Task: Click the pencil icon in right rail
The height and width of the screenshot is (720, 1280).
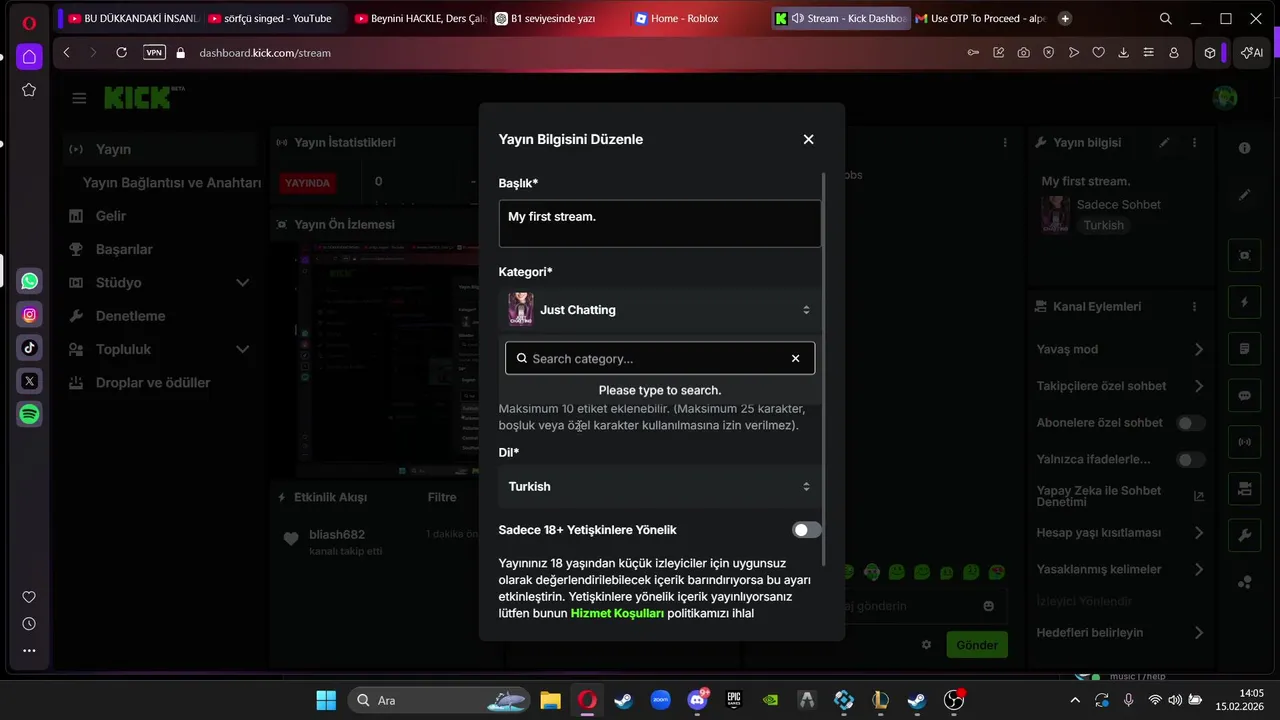Action: [x=1244, y=195]
